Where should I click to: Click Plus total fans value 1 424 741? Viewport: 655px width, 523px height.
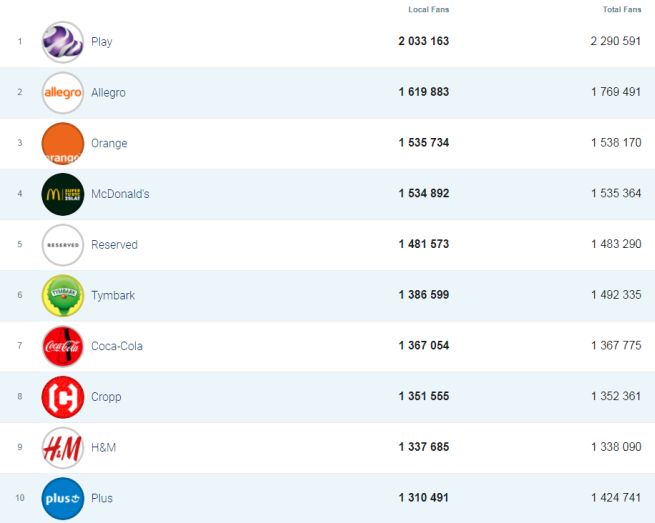(616, 499)
